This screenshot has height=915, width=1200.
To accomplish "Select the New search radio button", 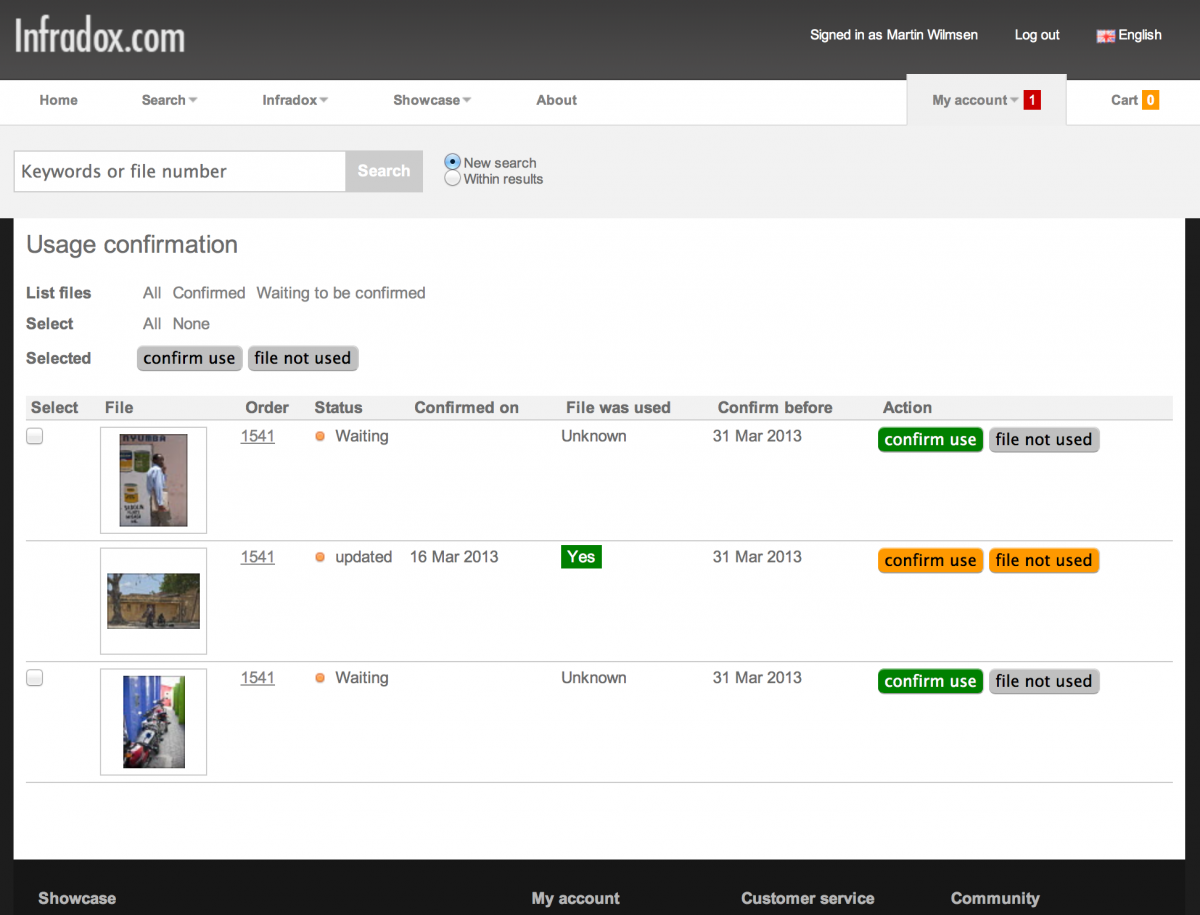I will pyautogui.click(x=453, y=162).
